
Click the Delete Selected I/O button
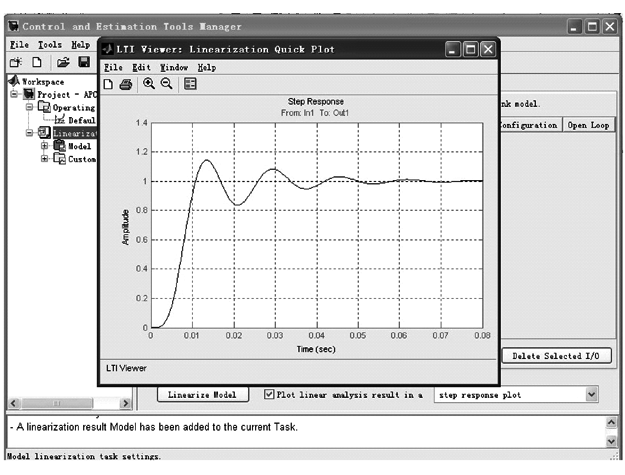click(x=556, y=355)
